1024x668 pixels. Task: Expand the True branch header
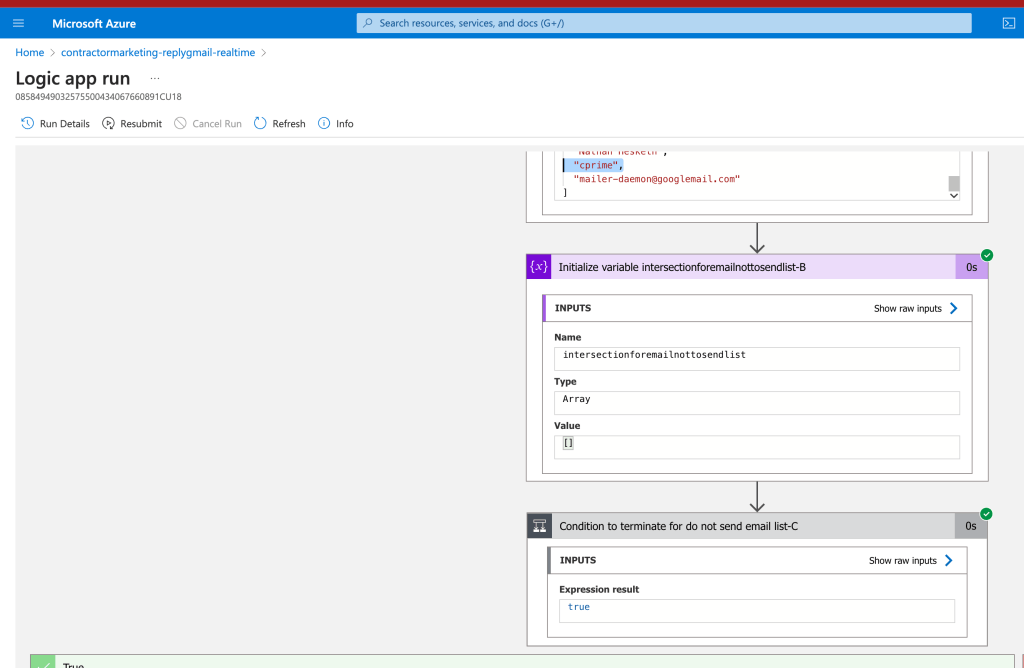pos(522,662)
